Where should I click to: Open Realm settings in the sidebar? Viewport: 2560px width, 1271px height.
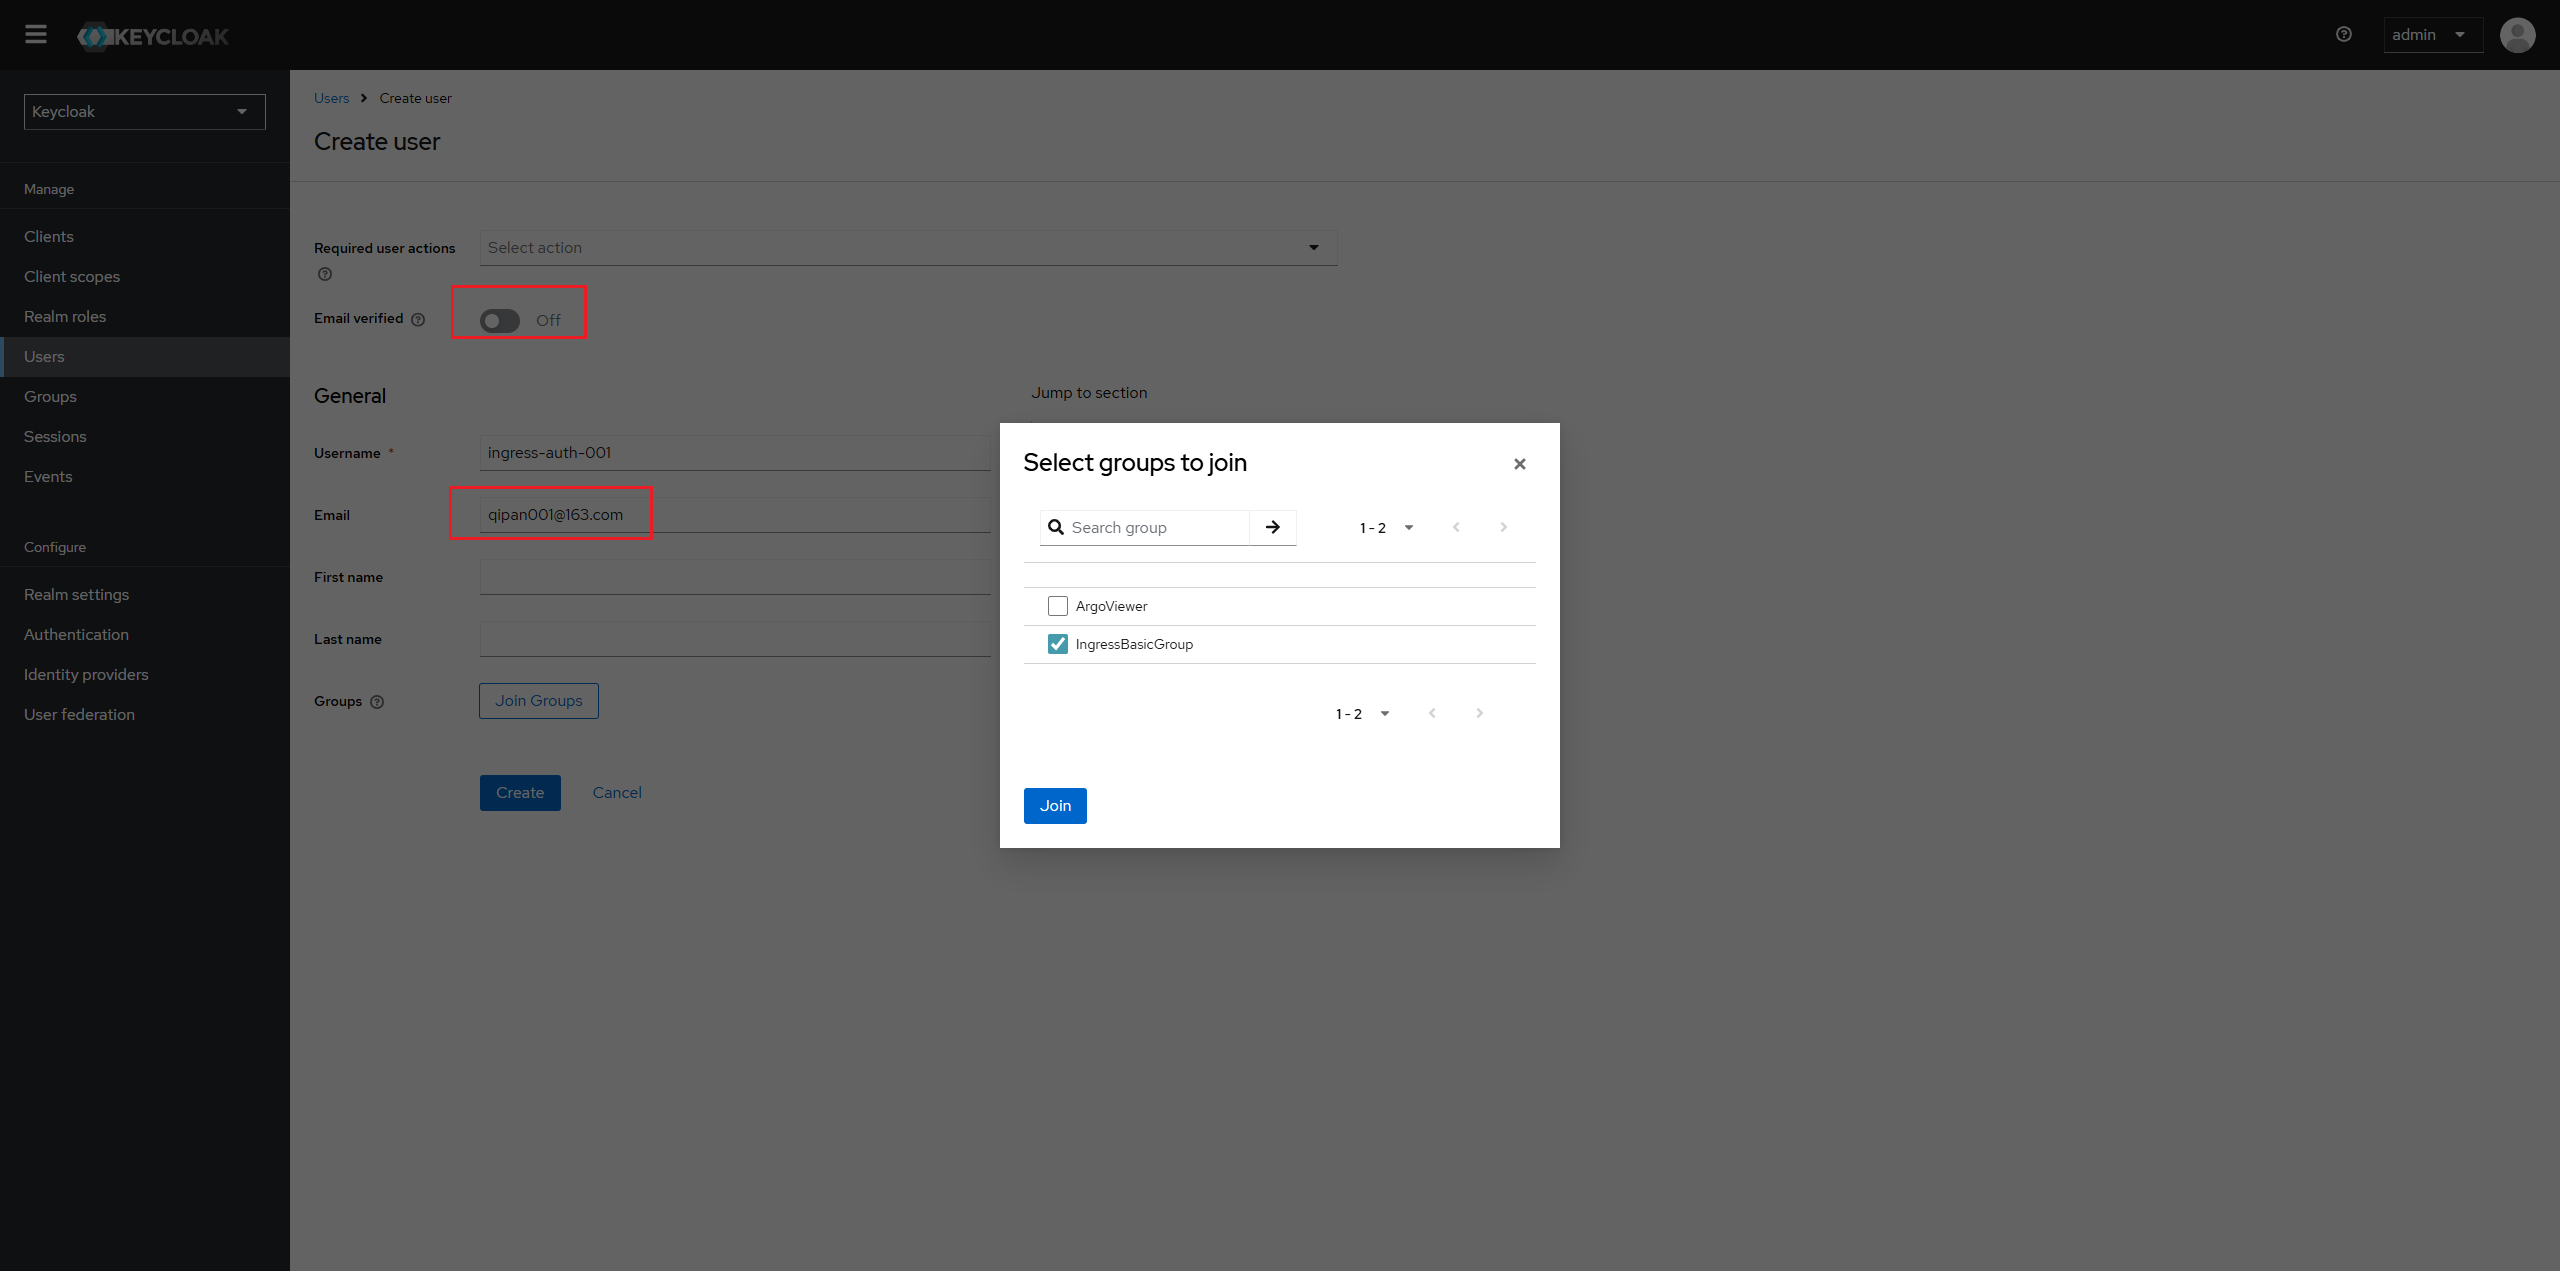tap(145, 595)
